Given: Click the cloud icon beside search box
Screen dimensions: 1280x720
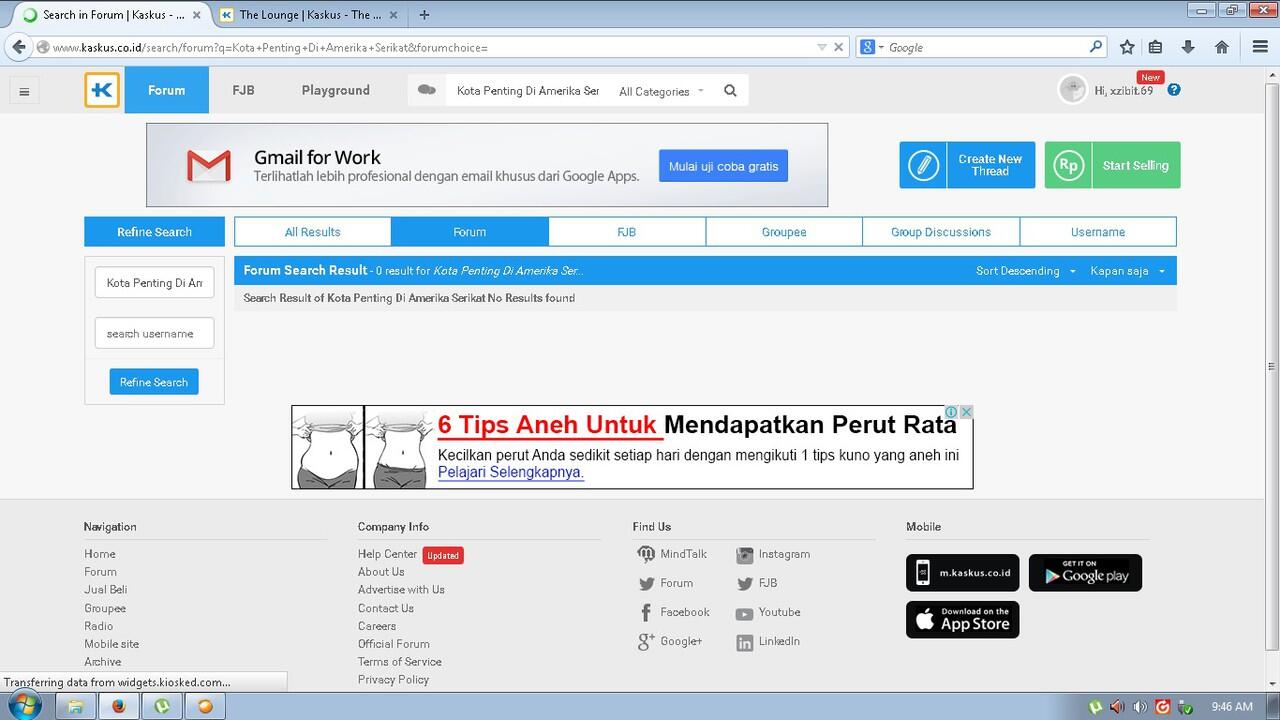Looking at the screenshot, I should (427, 90).
